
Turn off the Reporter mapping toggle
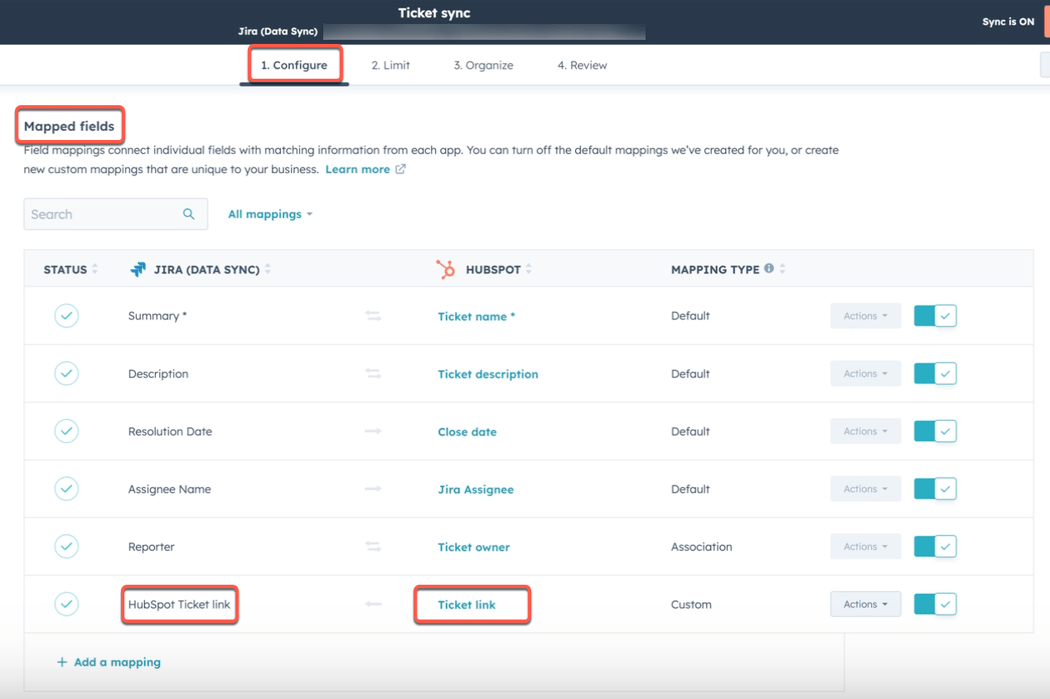coord(935,546)
